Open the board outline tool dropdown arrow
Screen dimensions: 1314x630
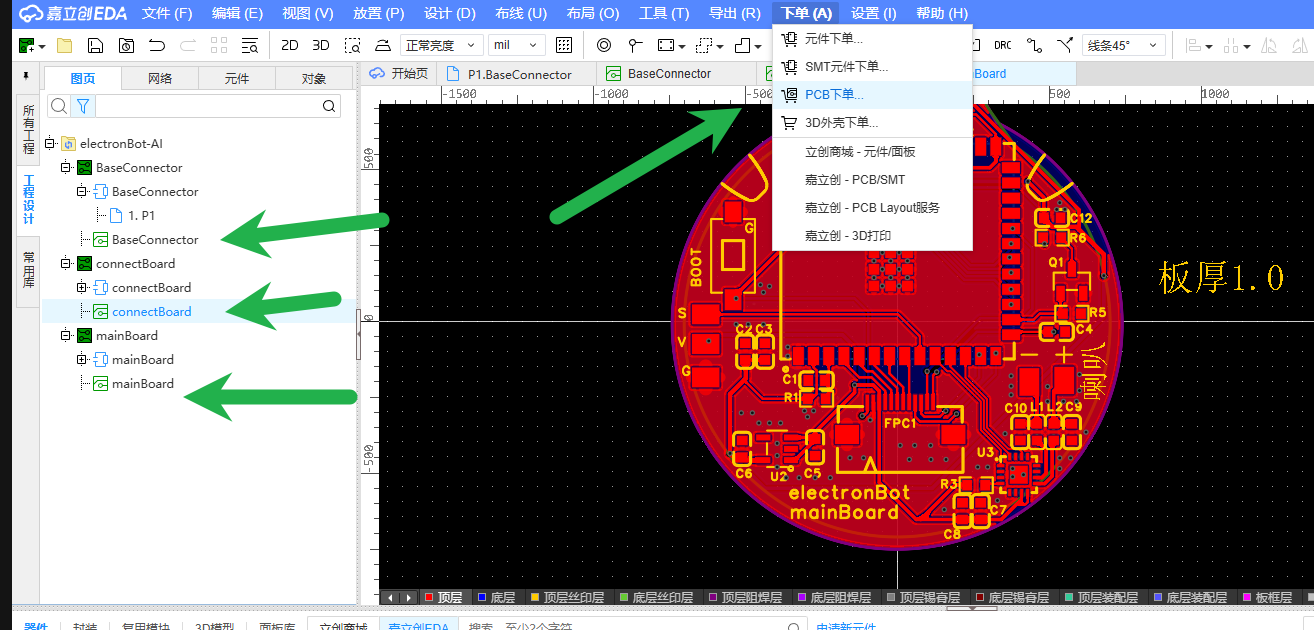759,46
